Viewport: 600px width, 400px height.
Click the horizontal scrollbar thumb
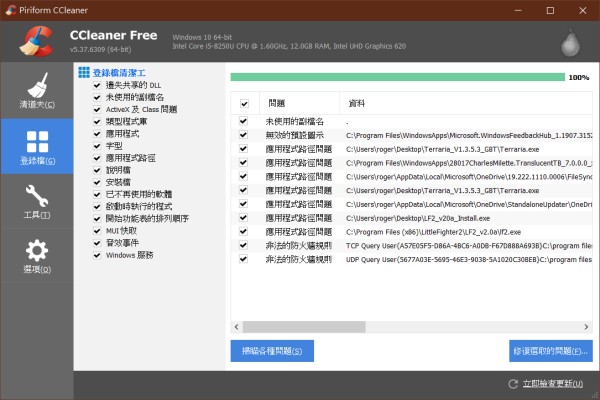pos(304,327)
